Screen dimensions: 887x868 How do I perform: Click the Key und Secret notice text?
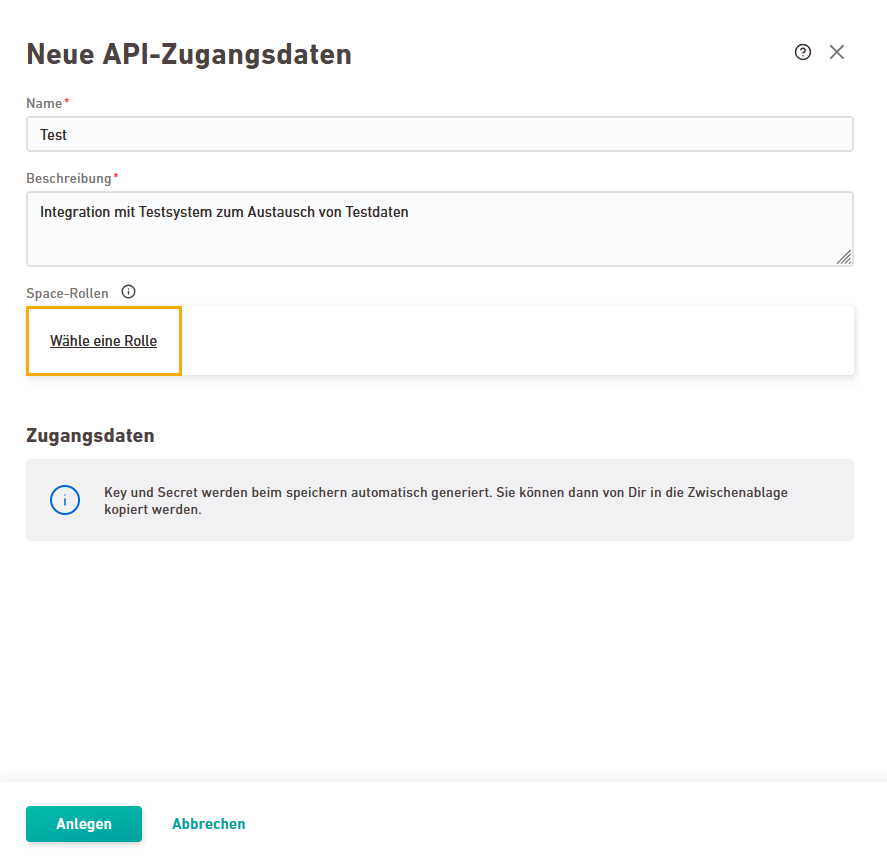(x=446, y=501)
